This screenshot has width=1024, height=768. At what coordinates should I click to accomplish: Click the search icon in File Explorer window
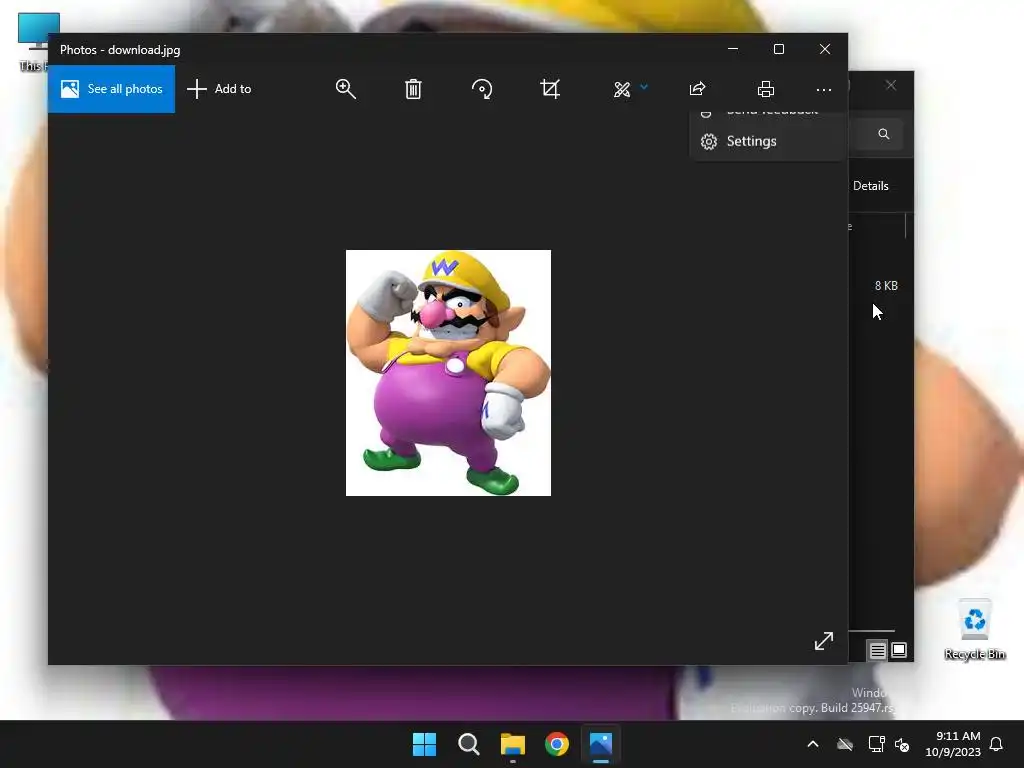tap(884, 134)
